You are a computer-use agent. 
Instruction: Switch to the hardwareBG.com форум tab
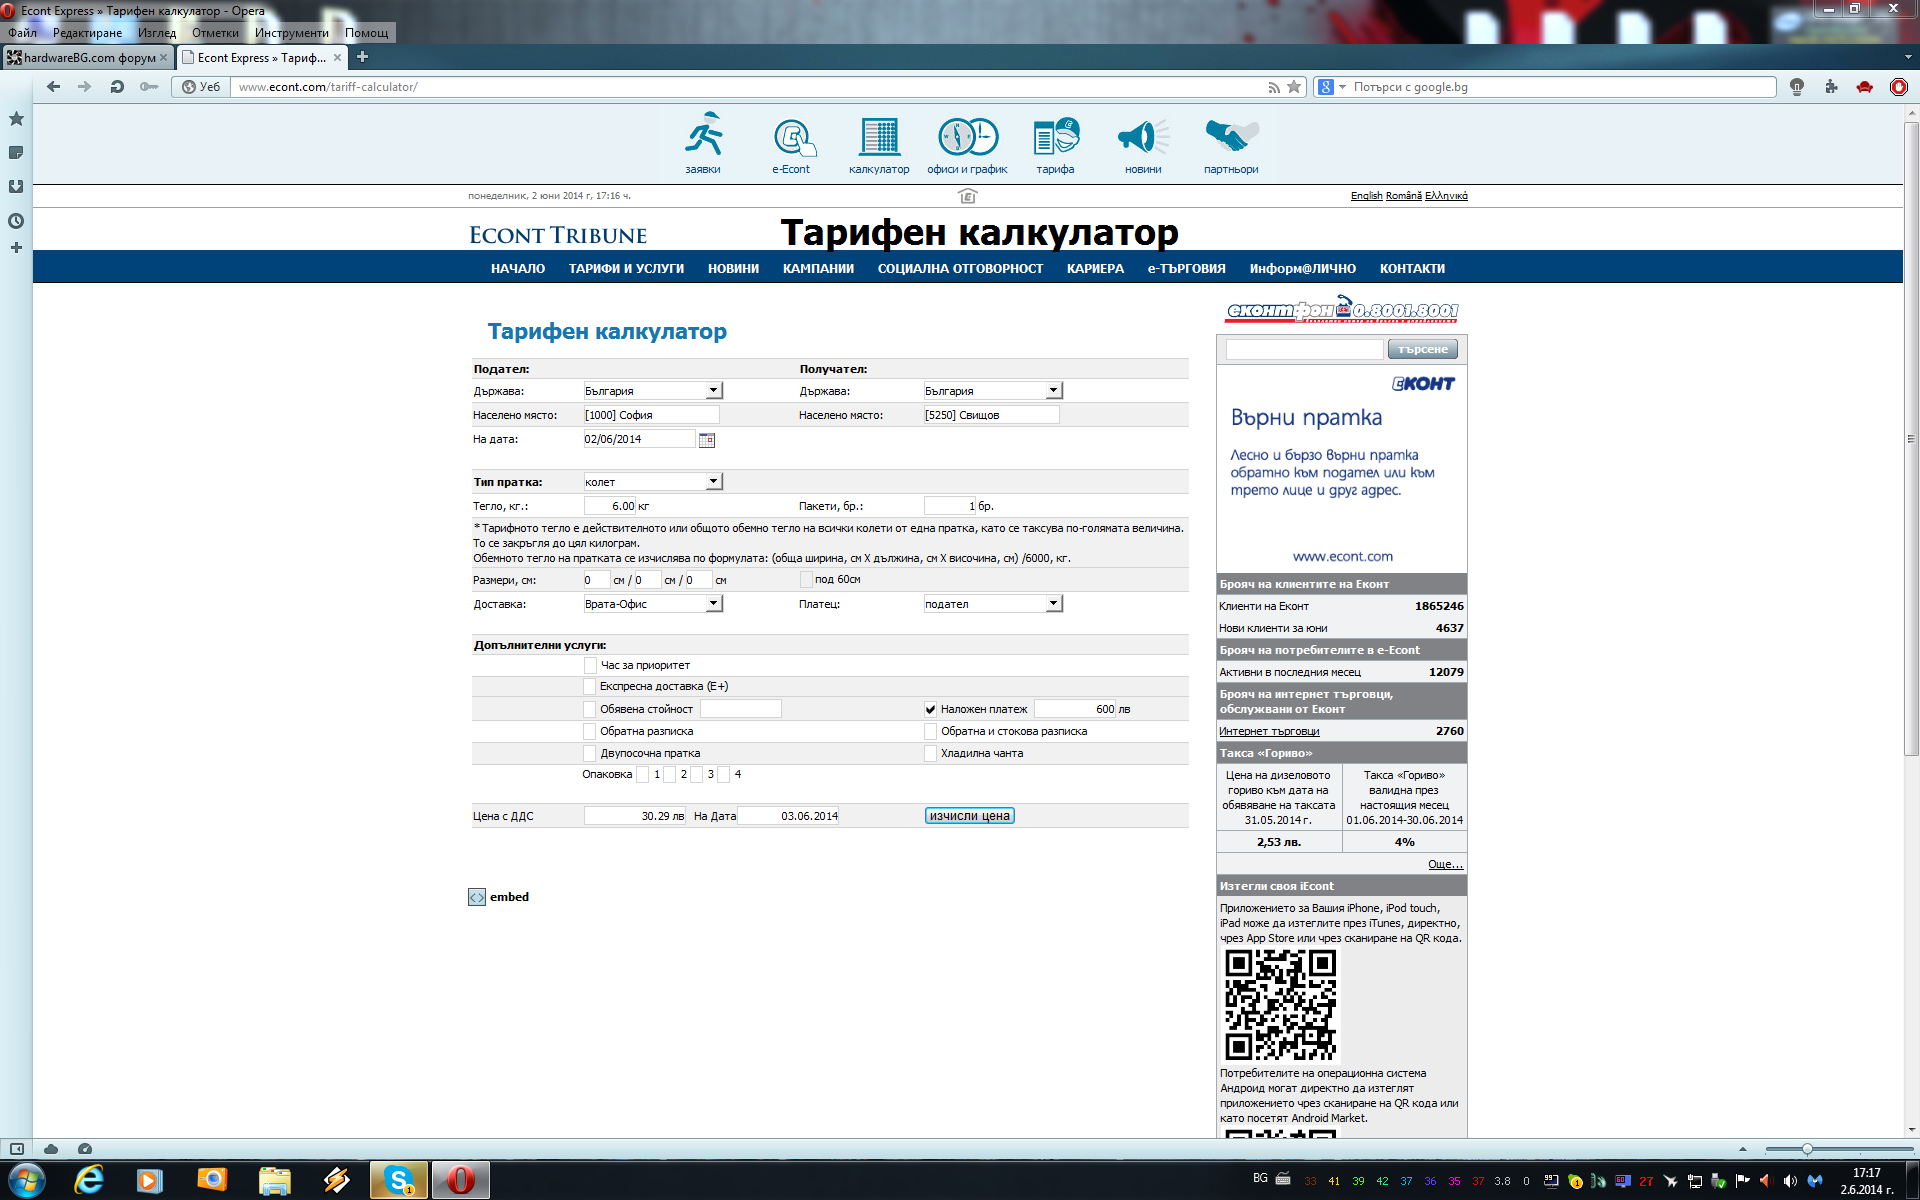(x=87, y=58)
